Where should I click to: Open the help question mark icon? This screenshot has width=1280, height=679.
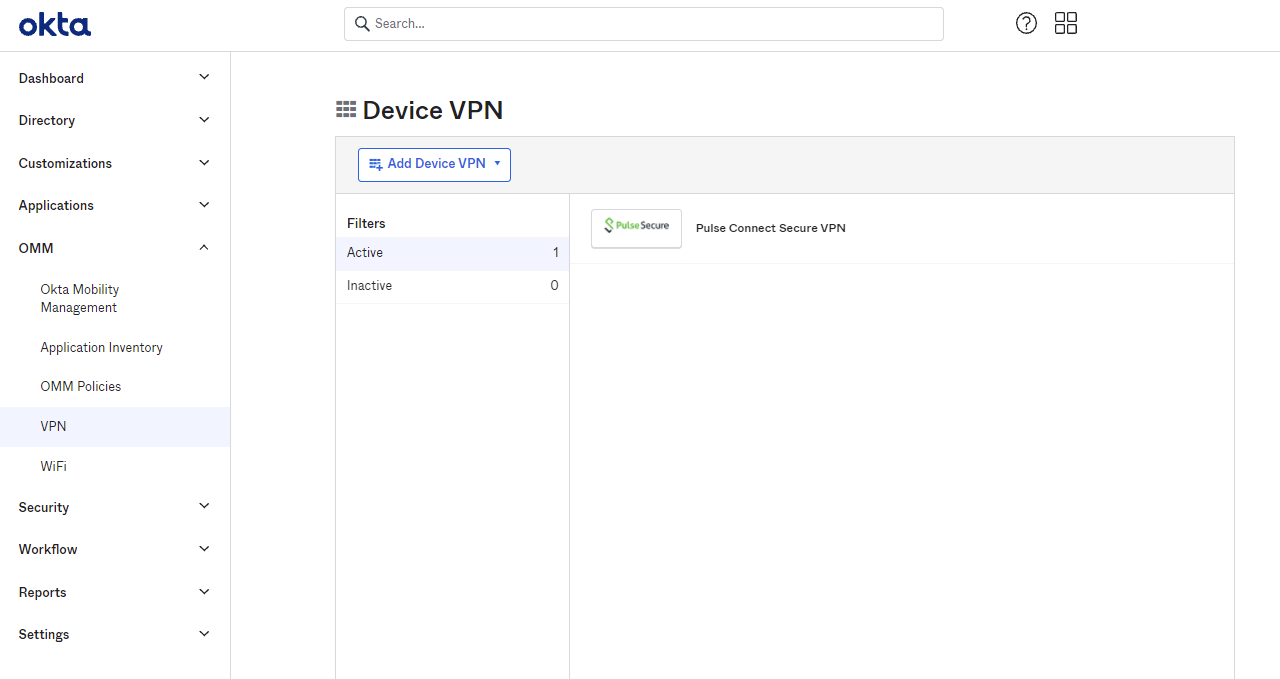pos(1026,23)
